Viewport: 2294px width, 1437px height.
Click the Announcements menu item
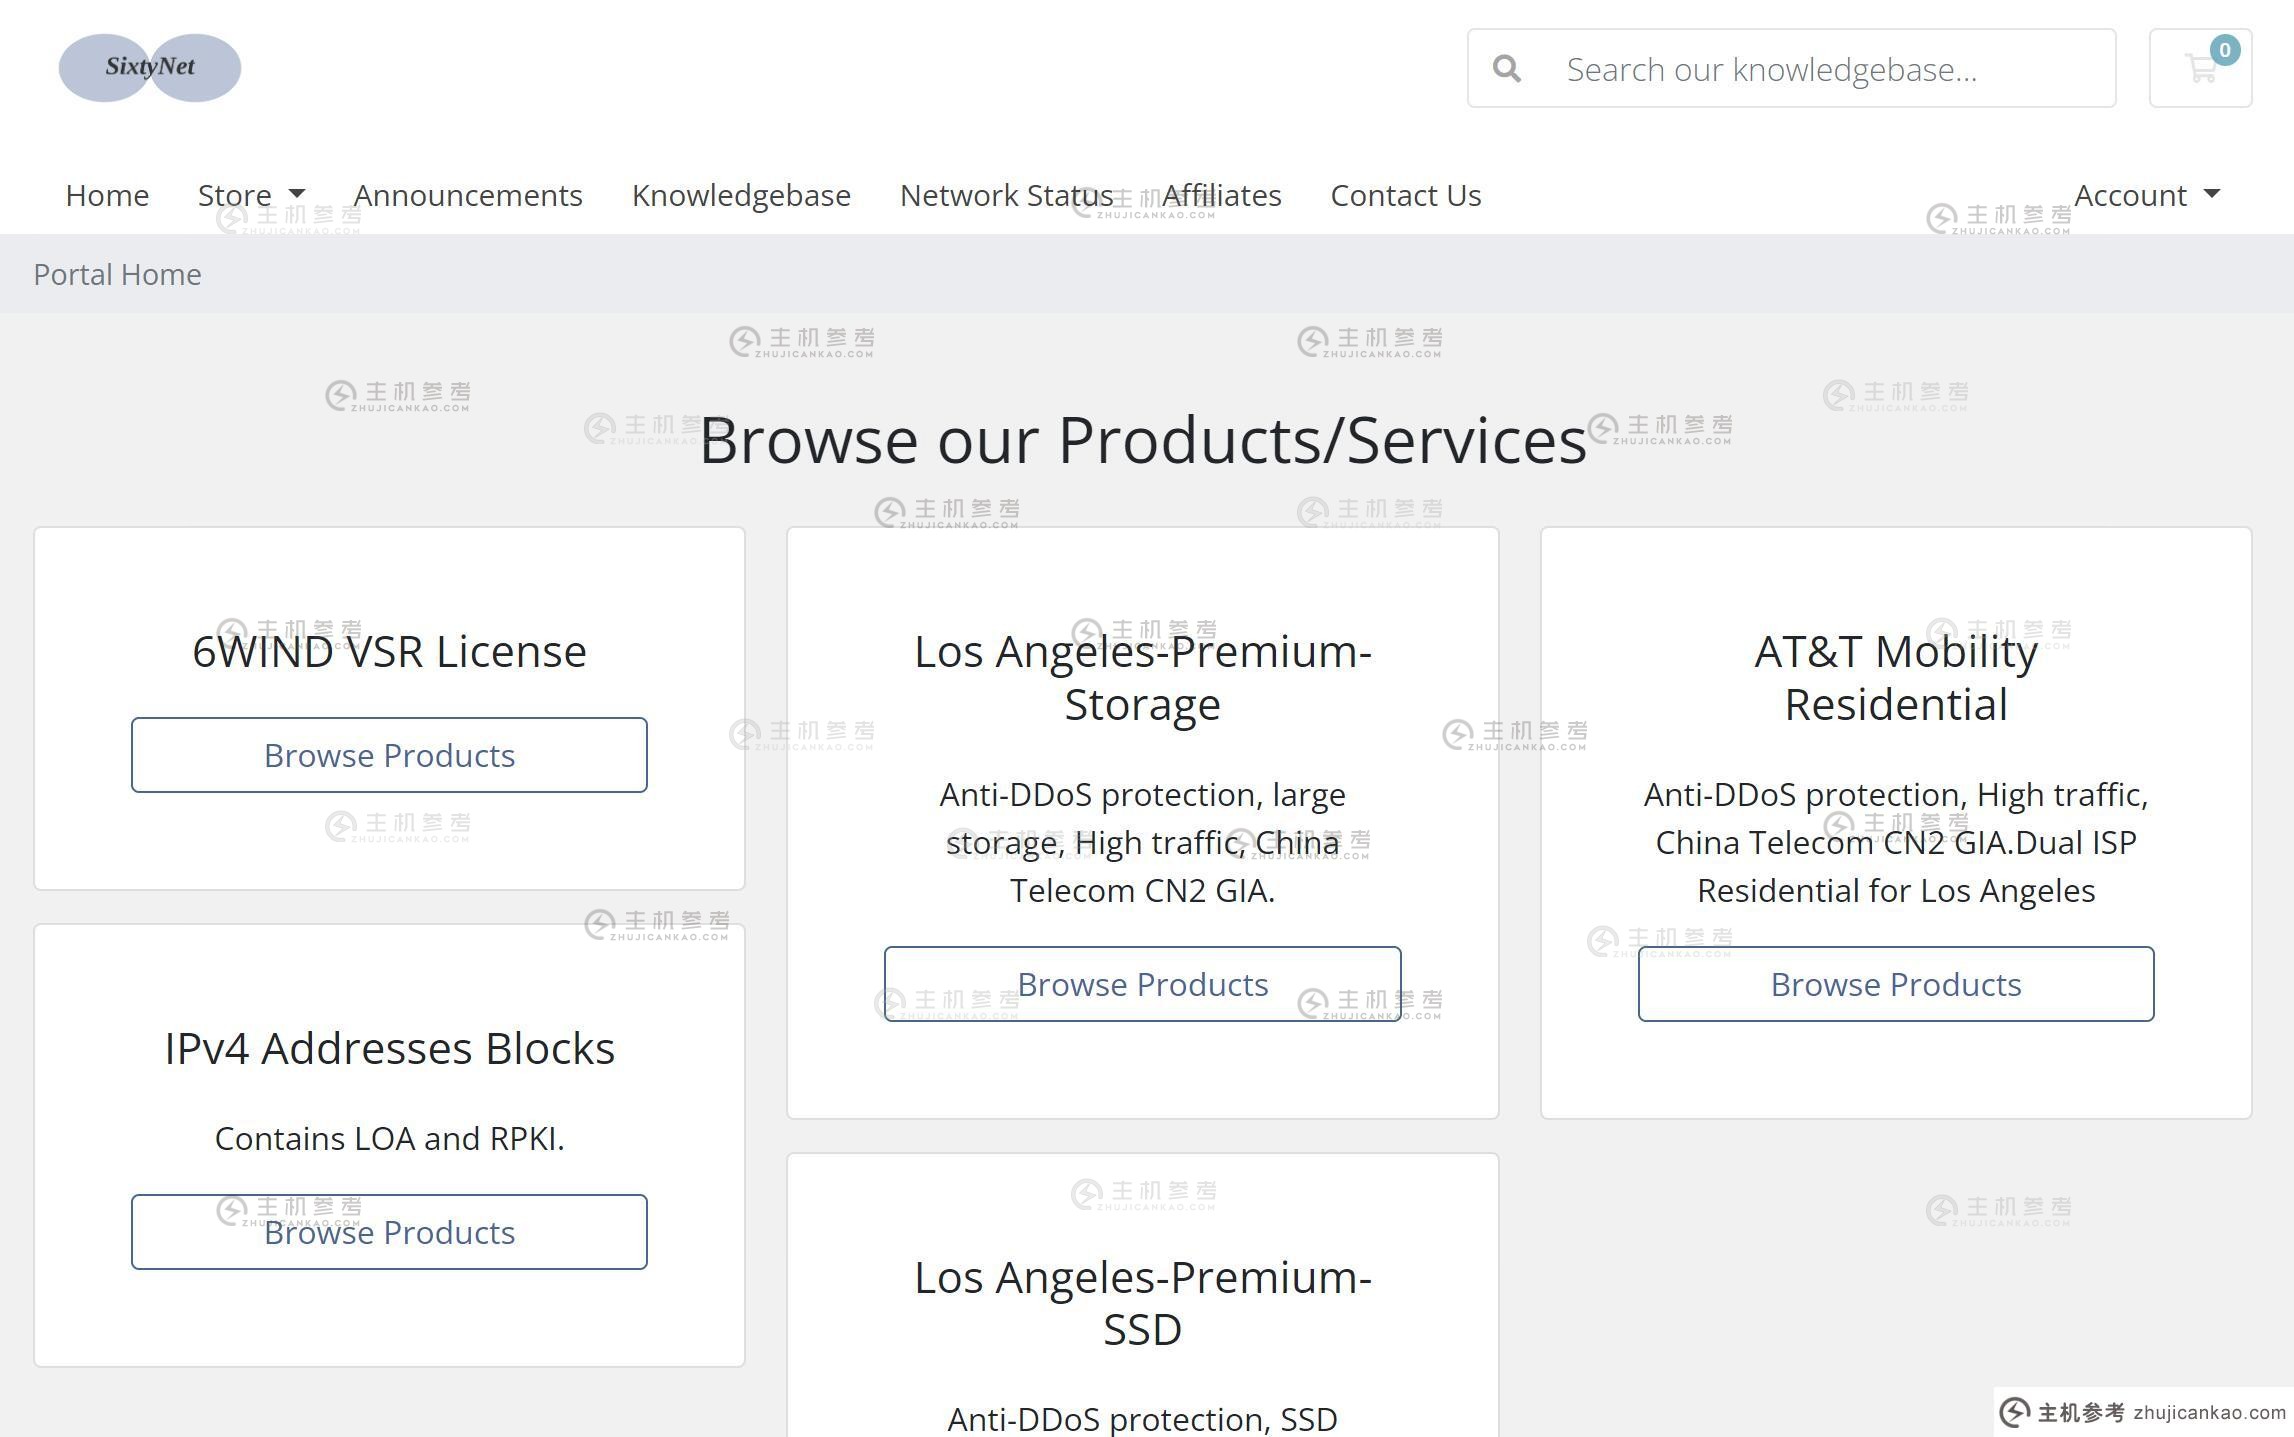(x=468, y=194)
